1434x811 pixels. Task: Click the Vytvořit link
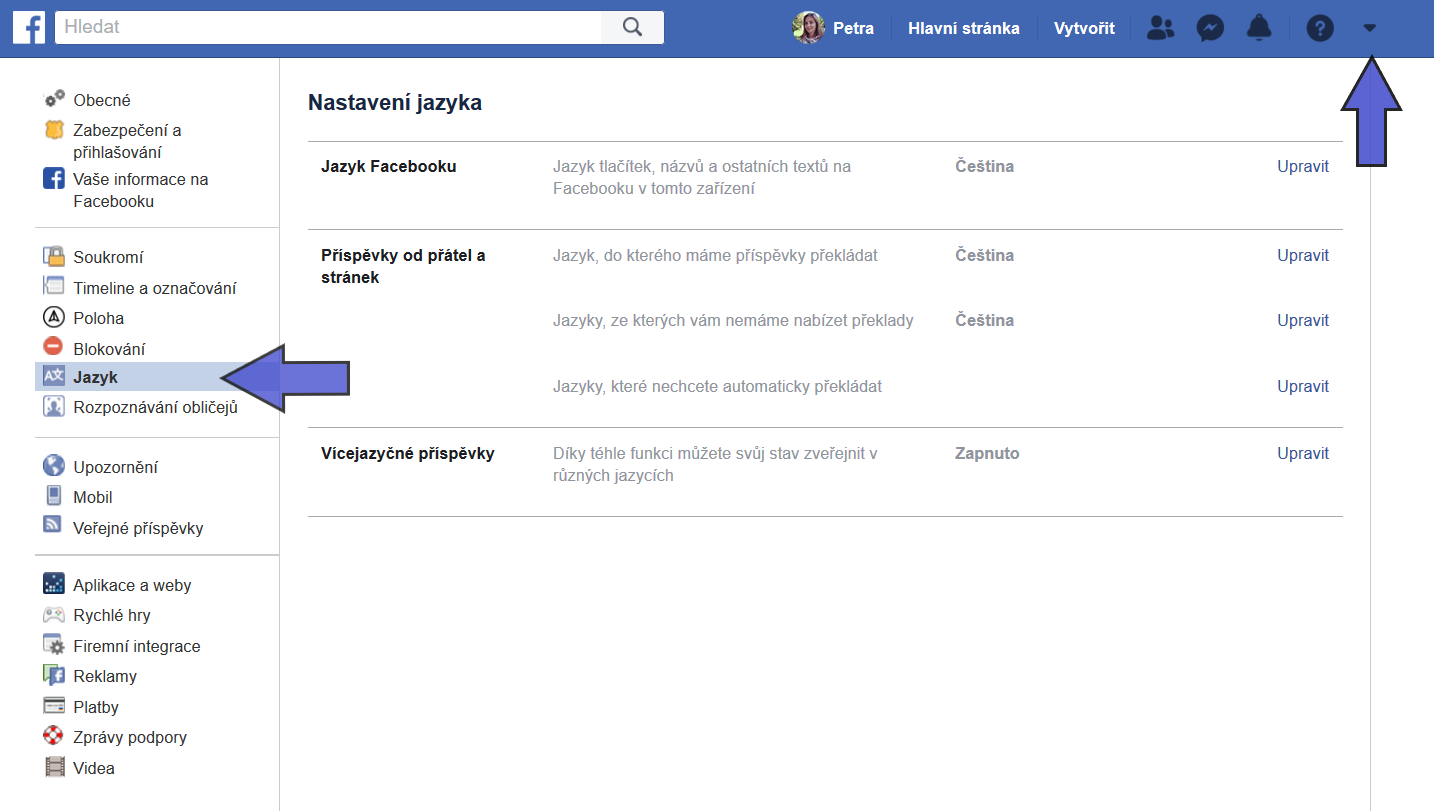tap(1084, 28)
